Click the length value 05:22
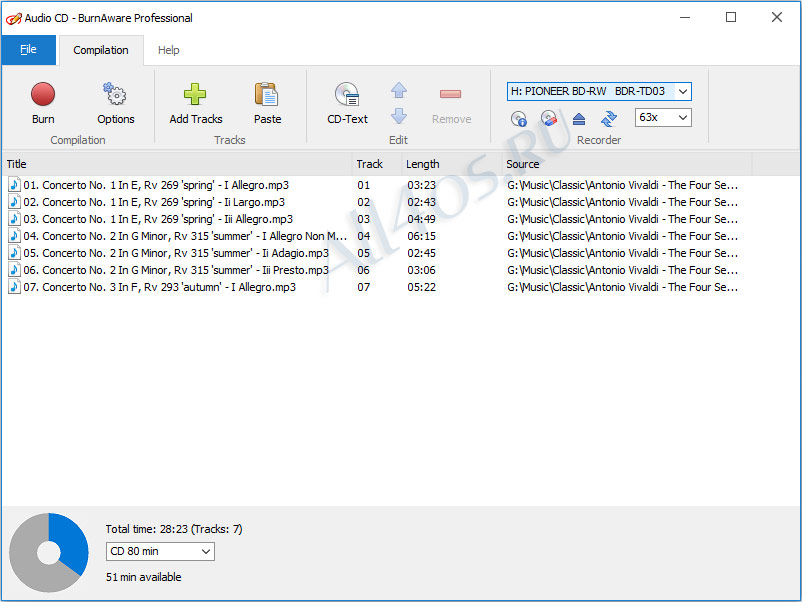Viewport: 802px width, 602px height. [421, 287]
